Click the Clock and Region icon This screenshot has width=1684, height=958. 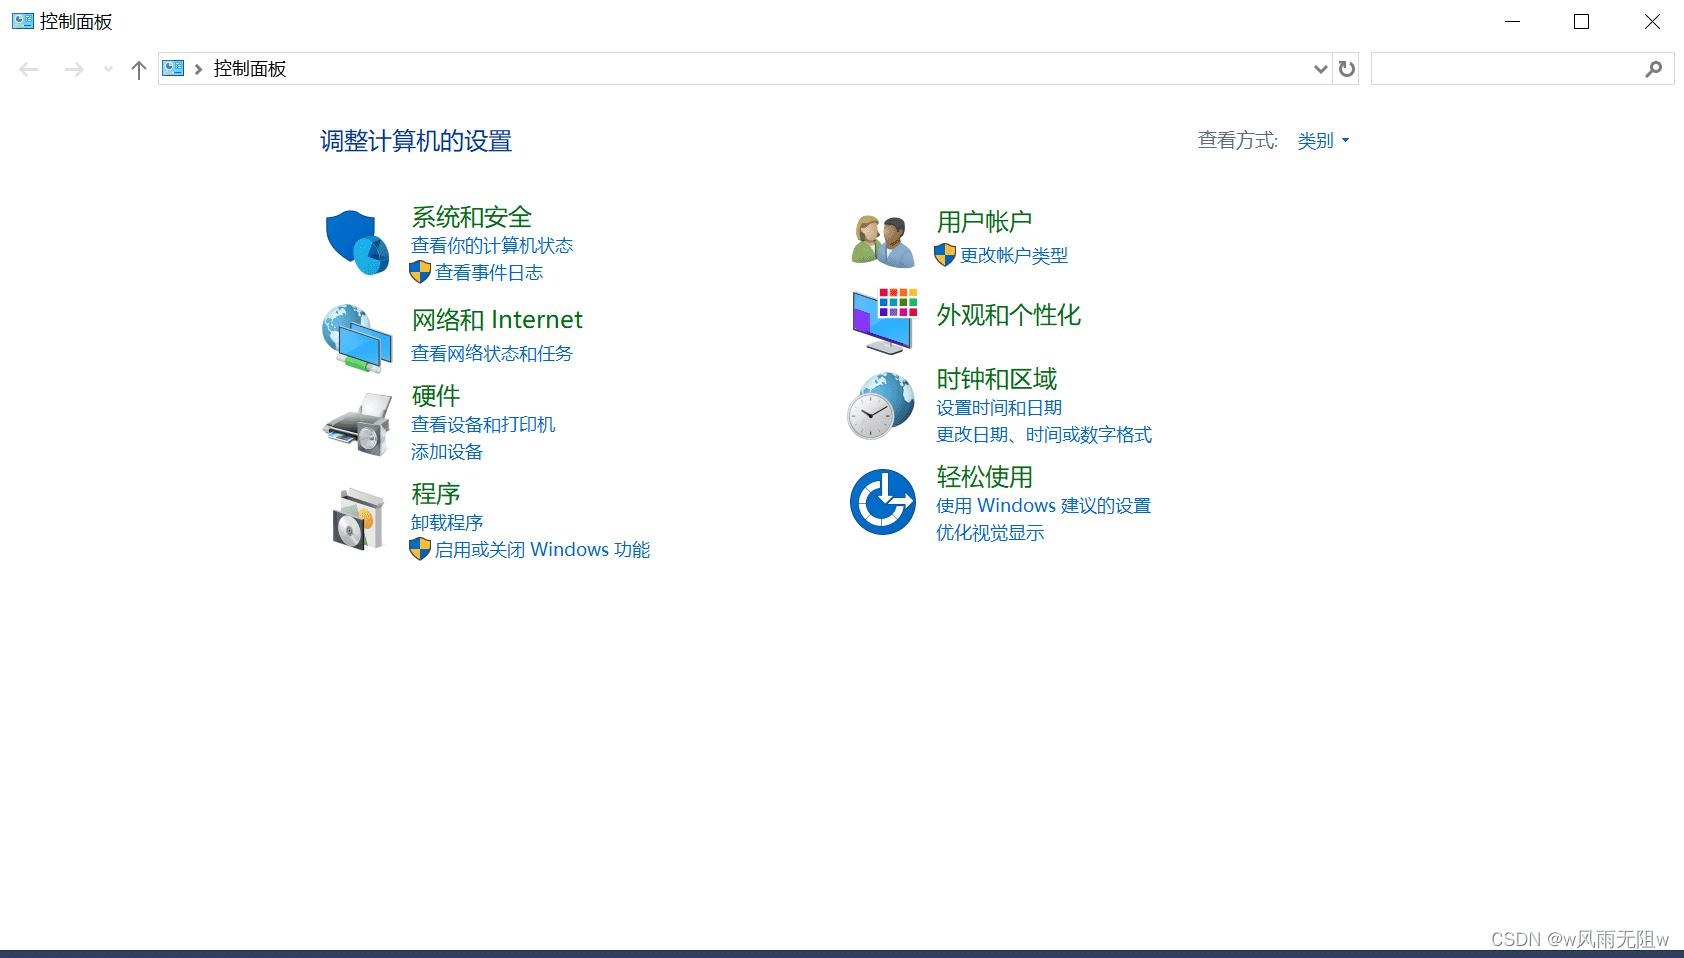(x=881, y=406)
